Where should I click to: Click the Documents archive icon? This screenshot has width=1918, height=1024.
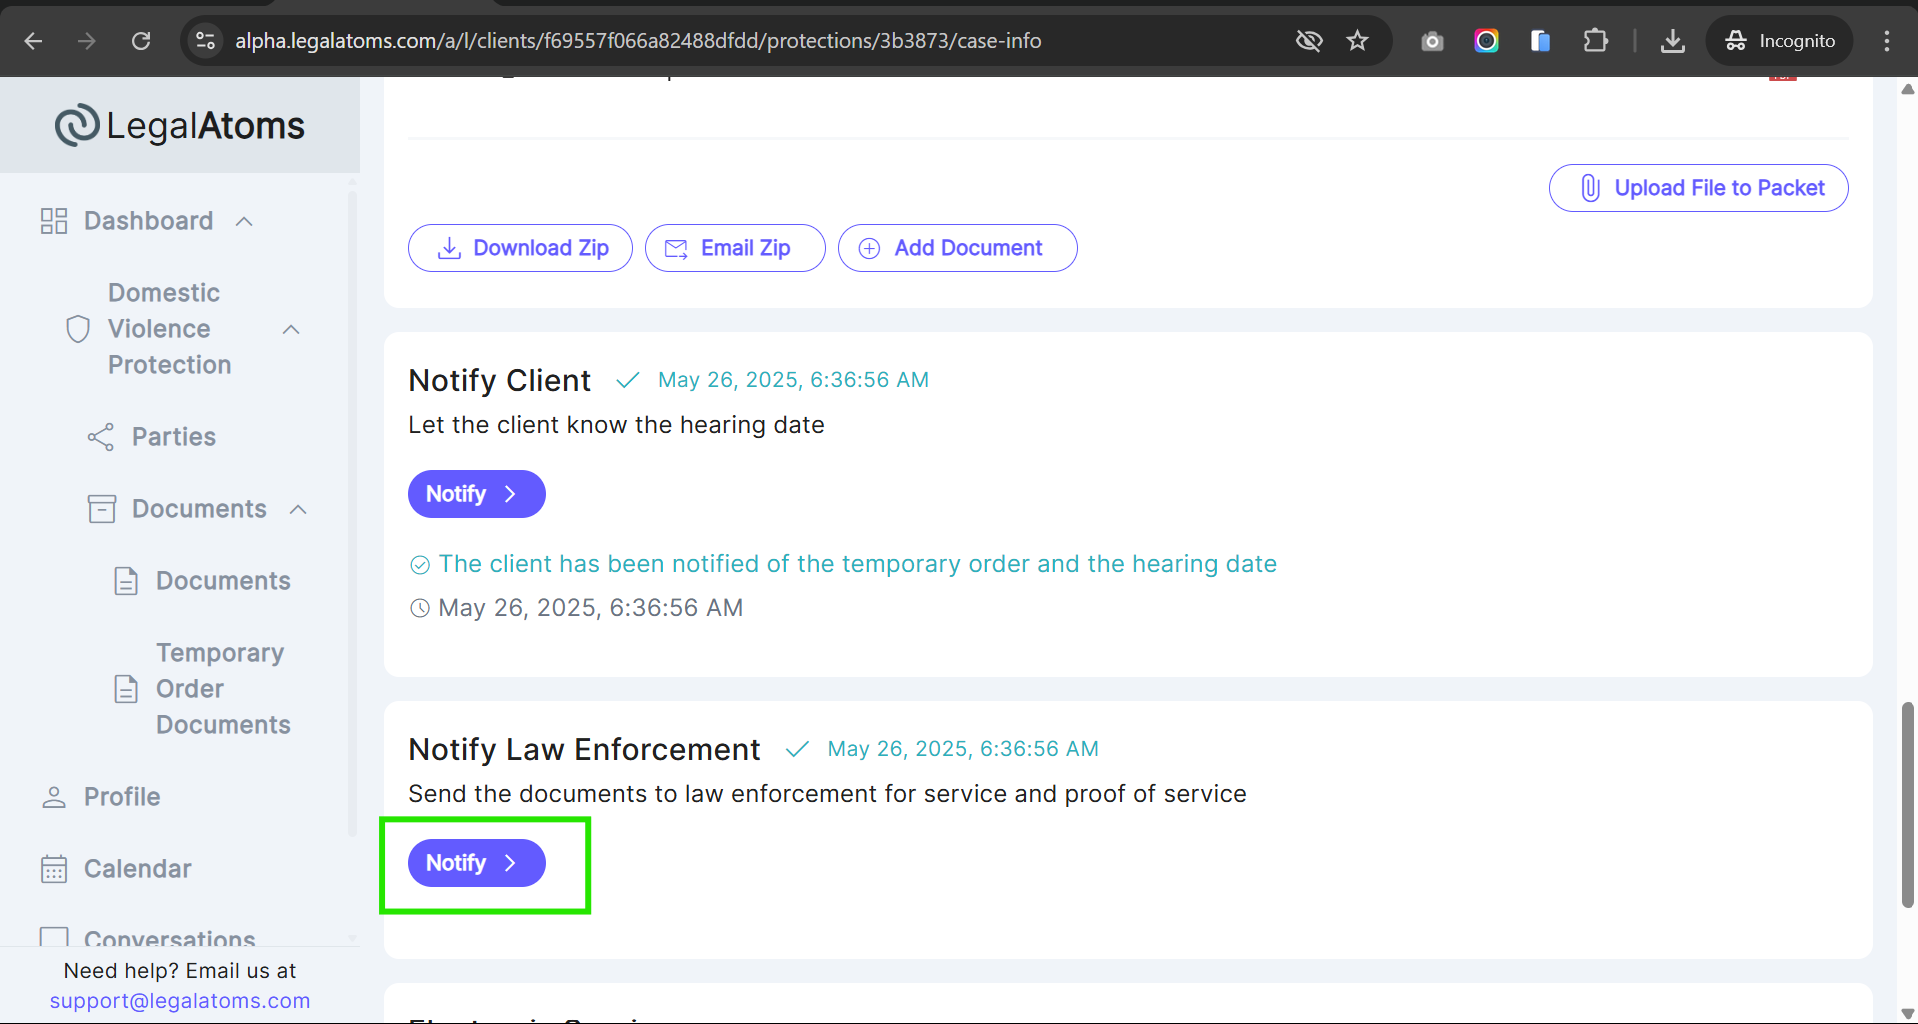(102, 509)
